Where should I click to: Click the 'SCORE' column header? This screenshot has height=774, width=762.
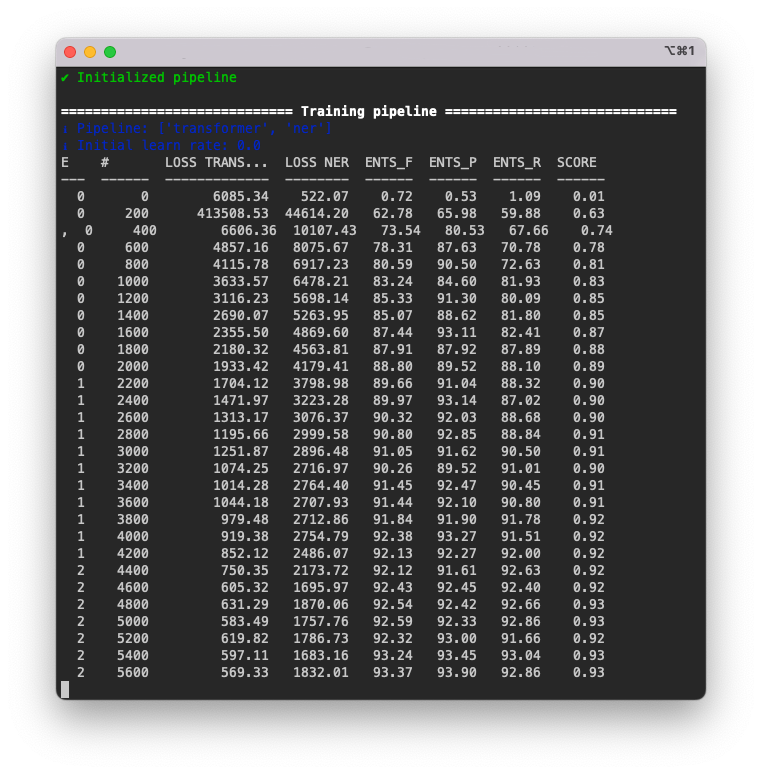click(x=576, y=162)
